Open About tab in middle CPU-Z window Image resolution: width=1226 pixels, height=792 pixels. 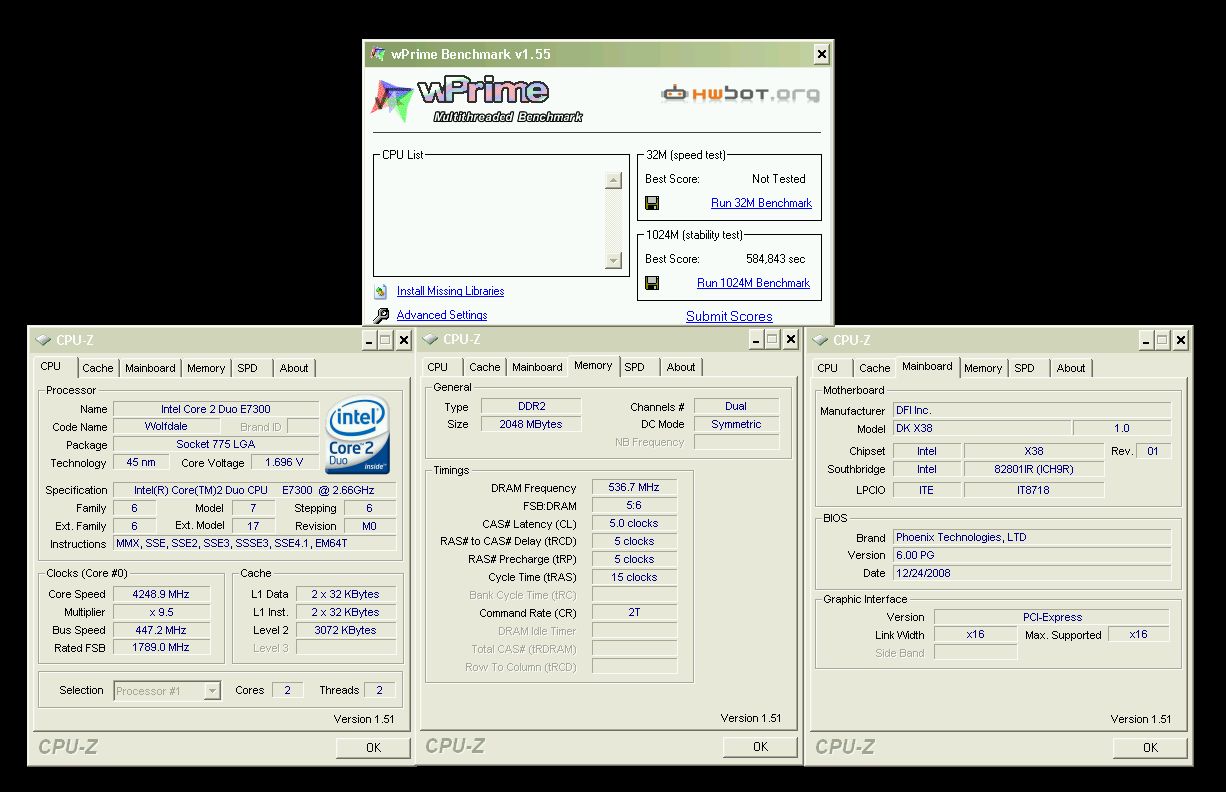[681, 367]
